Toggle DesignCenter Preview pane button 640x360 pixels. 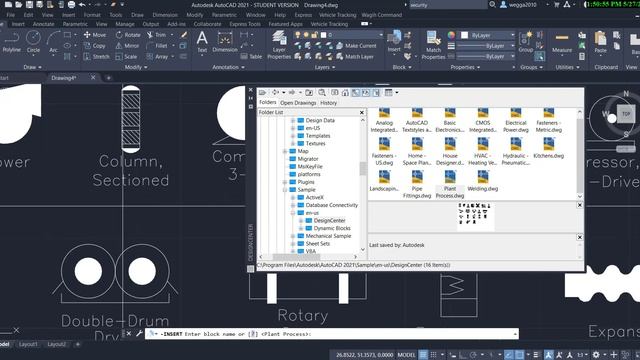[x=366, y=93]
